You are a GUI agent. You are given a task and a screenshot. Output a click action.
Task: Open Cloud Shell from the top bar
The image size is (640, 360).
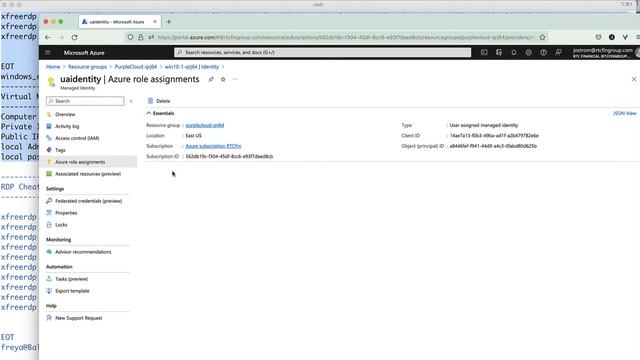484,53
